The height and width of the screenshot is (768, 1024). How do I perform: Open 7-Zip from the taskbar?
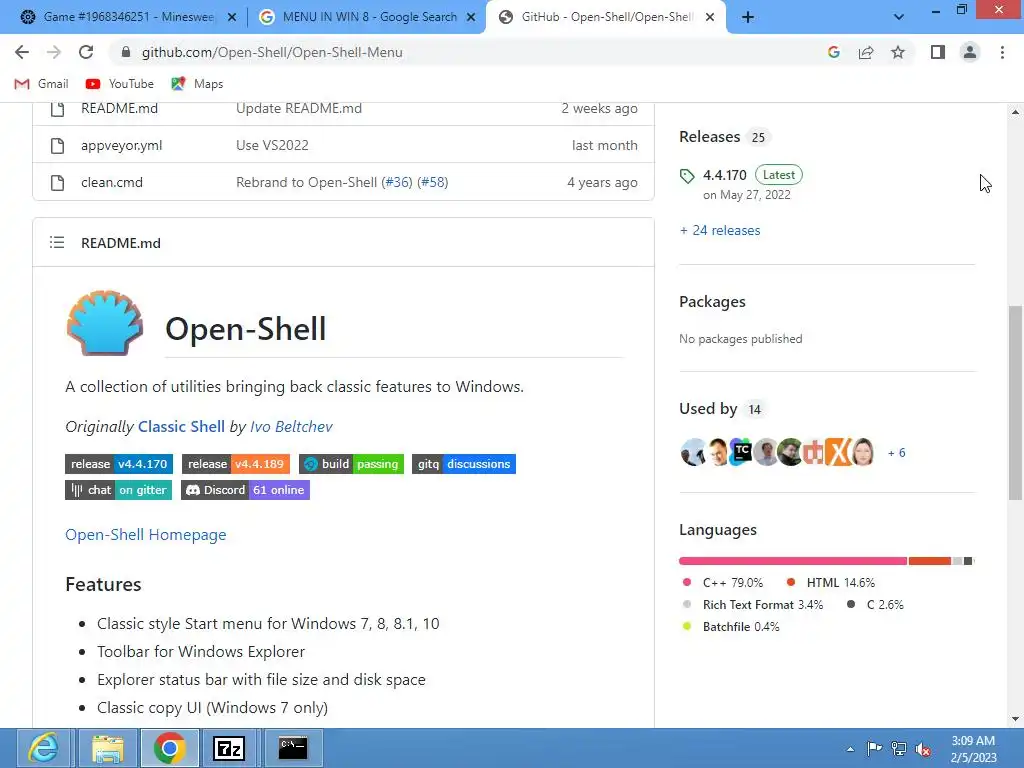(x=229, y=748)
